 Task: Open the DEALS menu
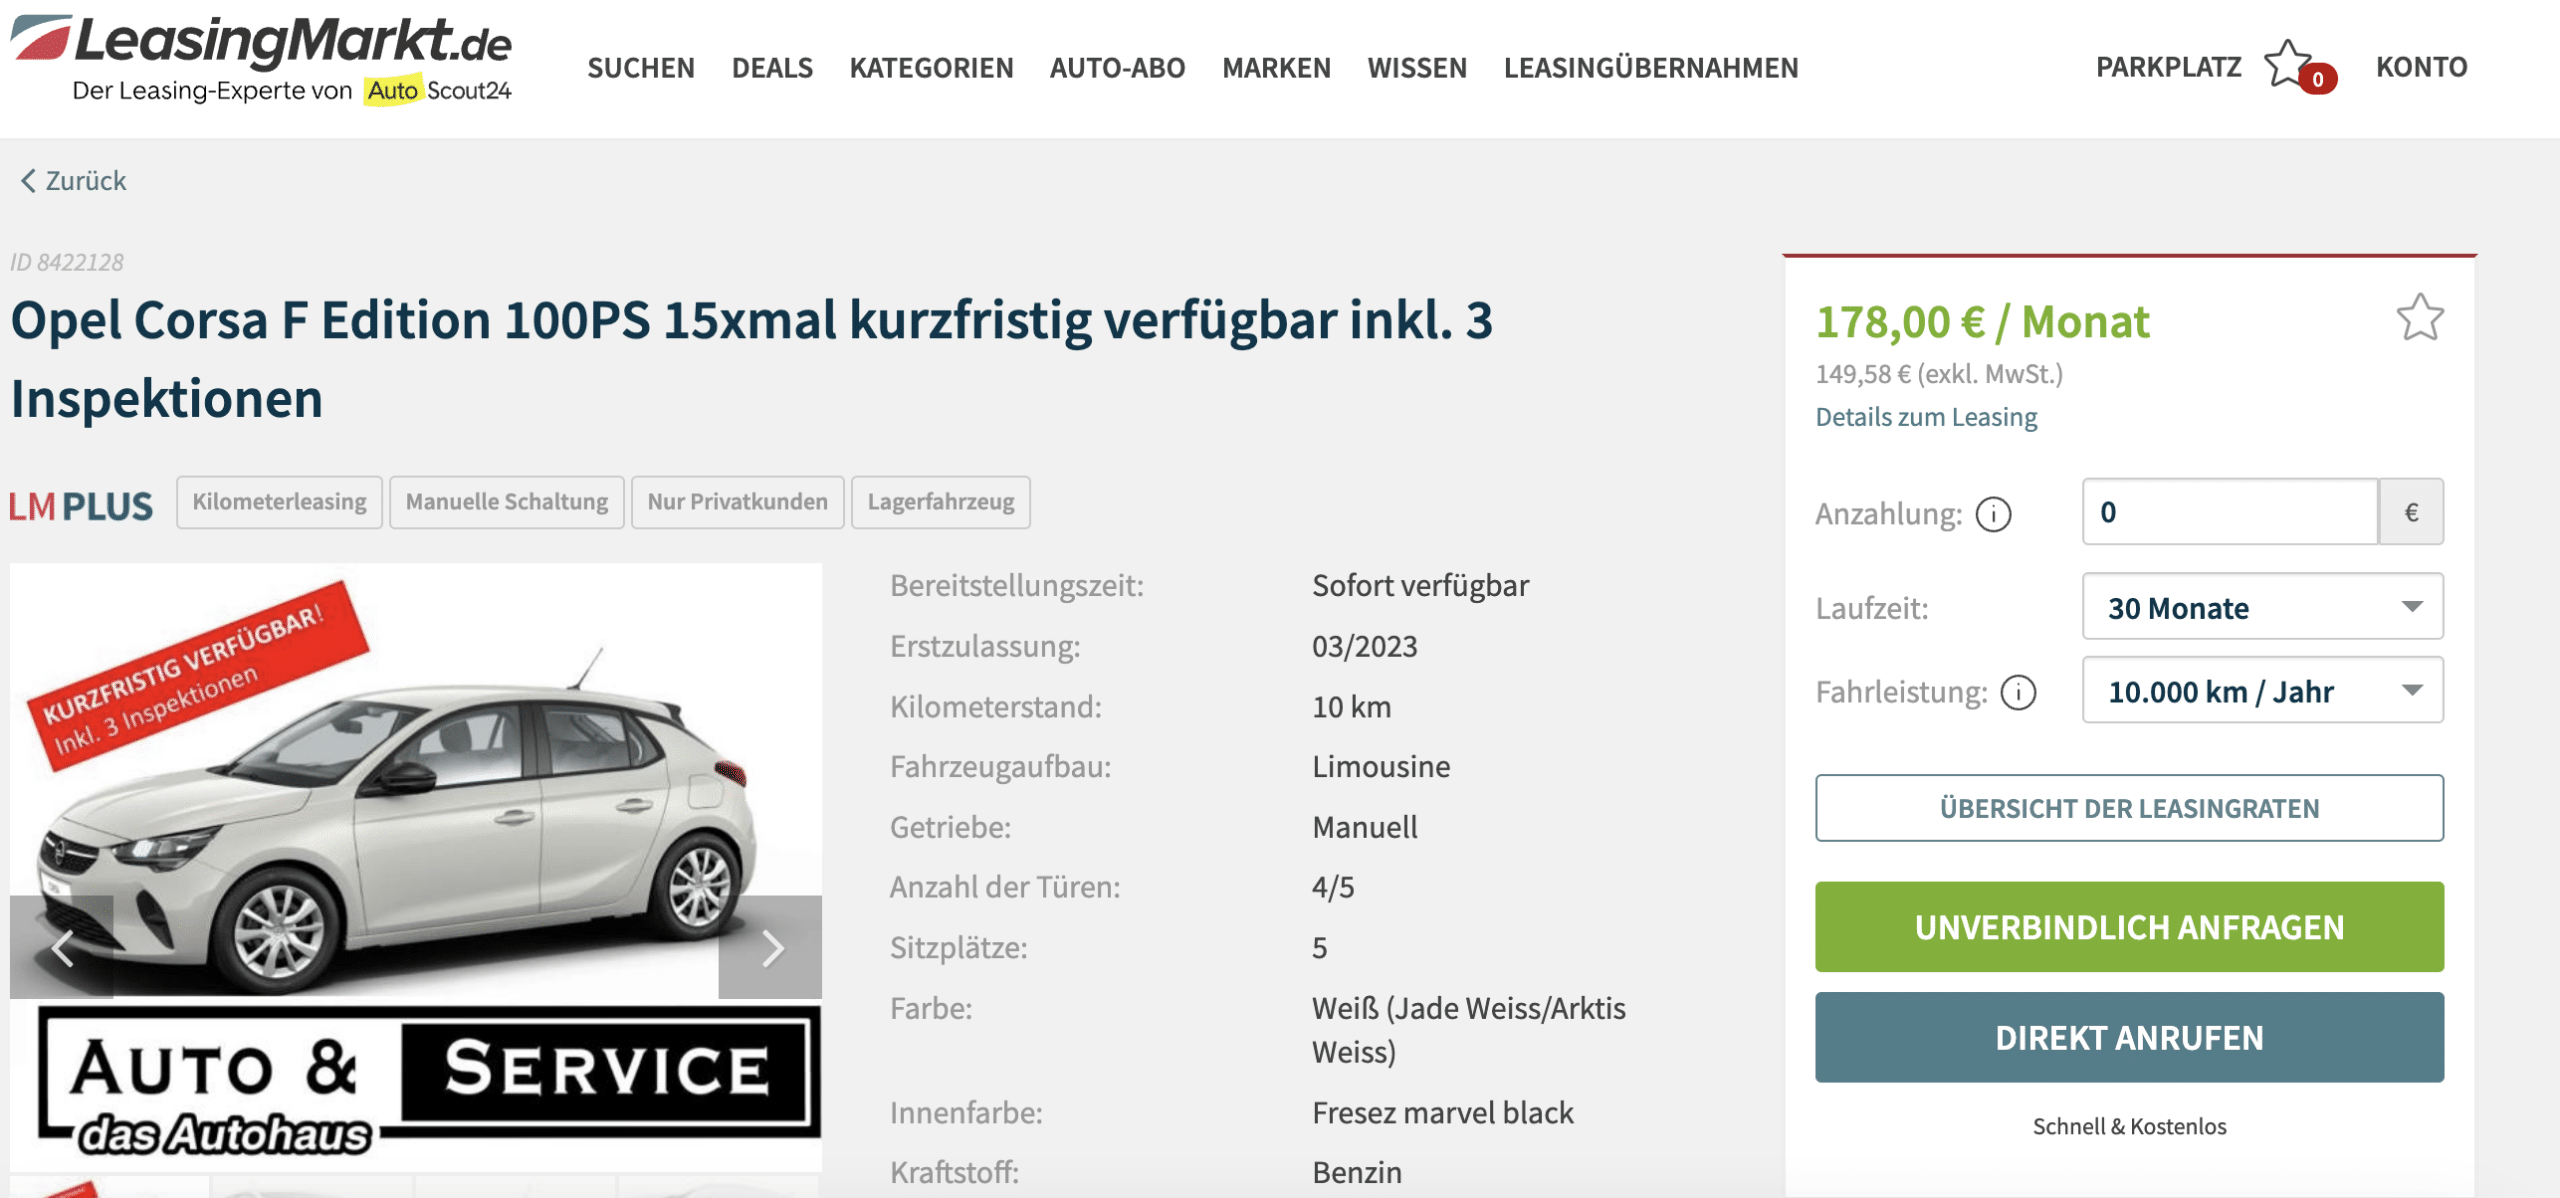[772, 67]
